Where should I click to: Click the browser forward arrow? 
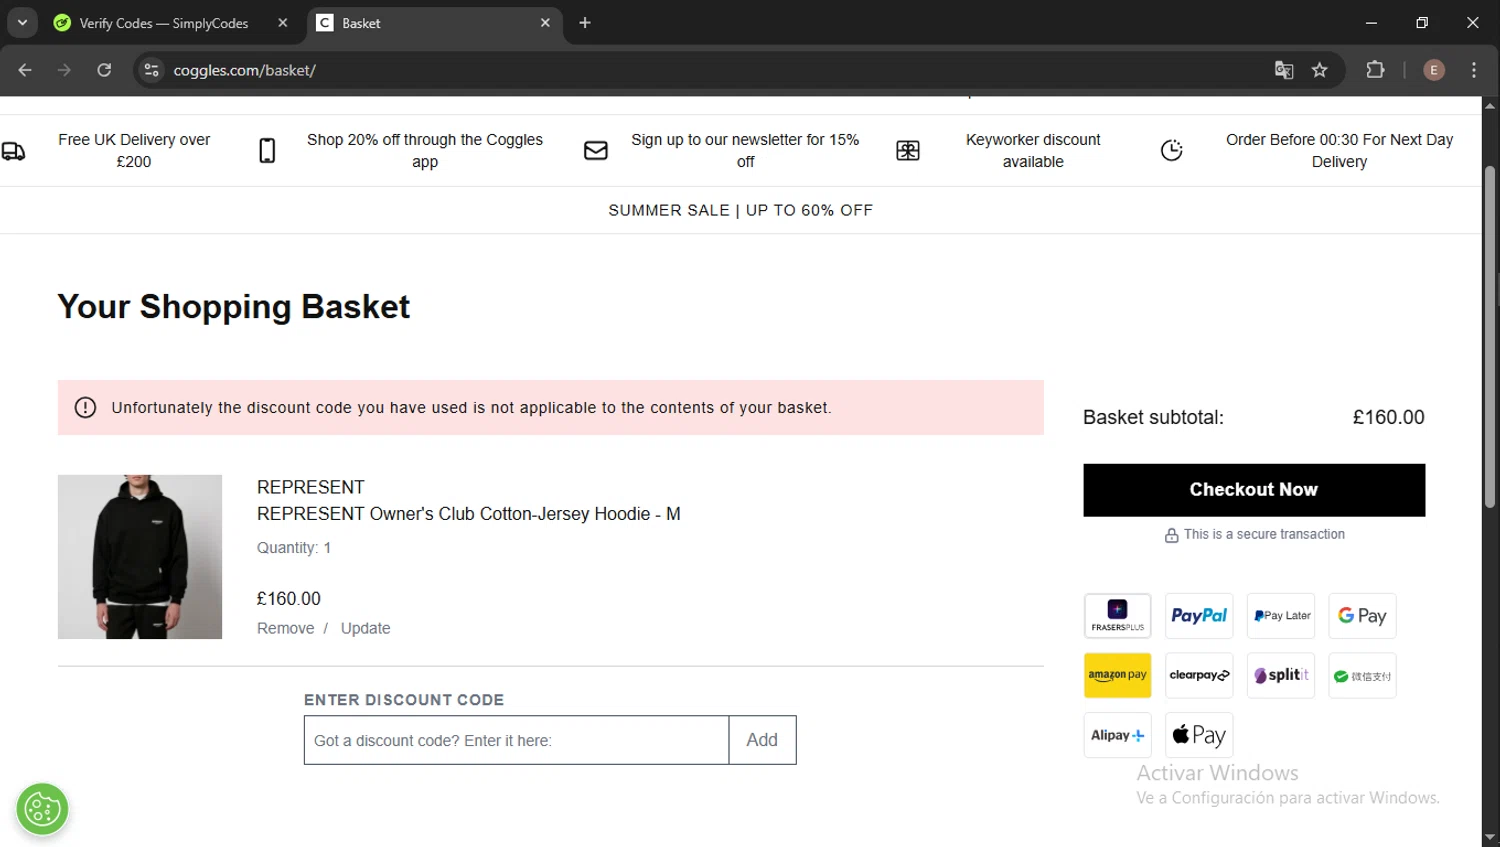point(64,70)
